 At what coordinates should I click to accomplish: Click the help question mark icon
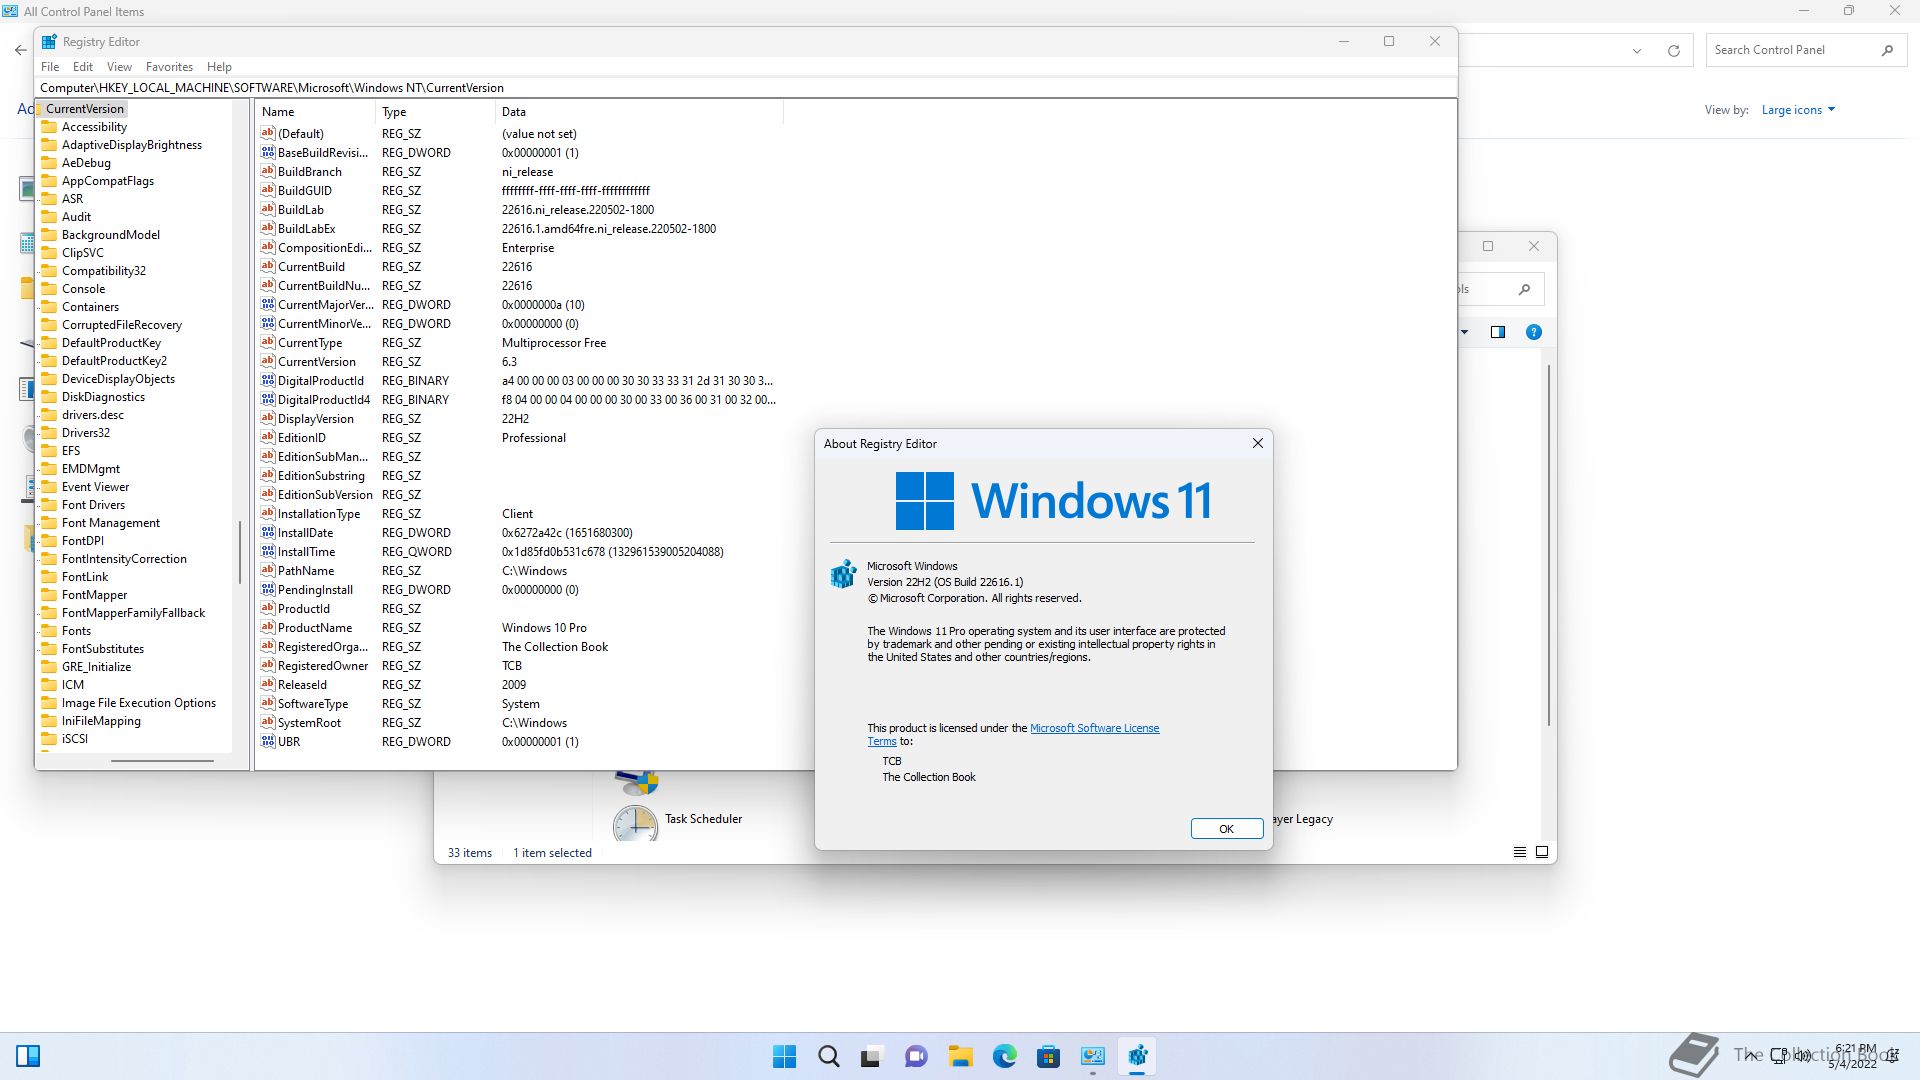click(1533, 332)
